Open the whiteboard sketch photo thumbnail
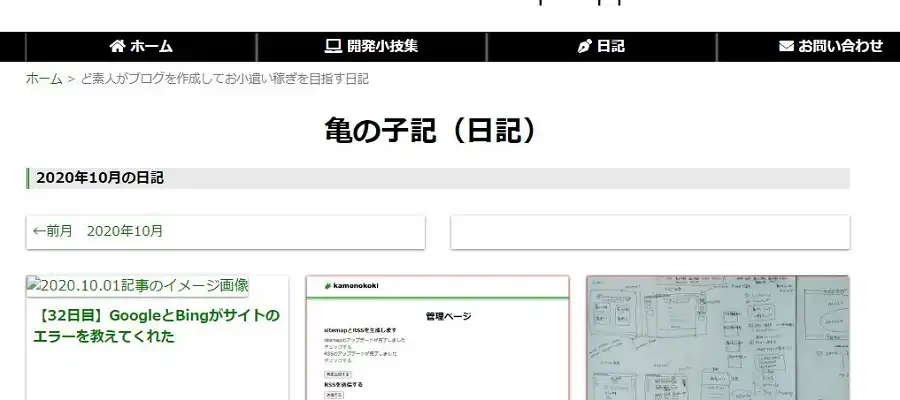This screenshot has width=900, height=400. click(717, 338)
